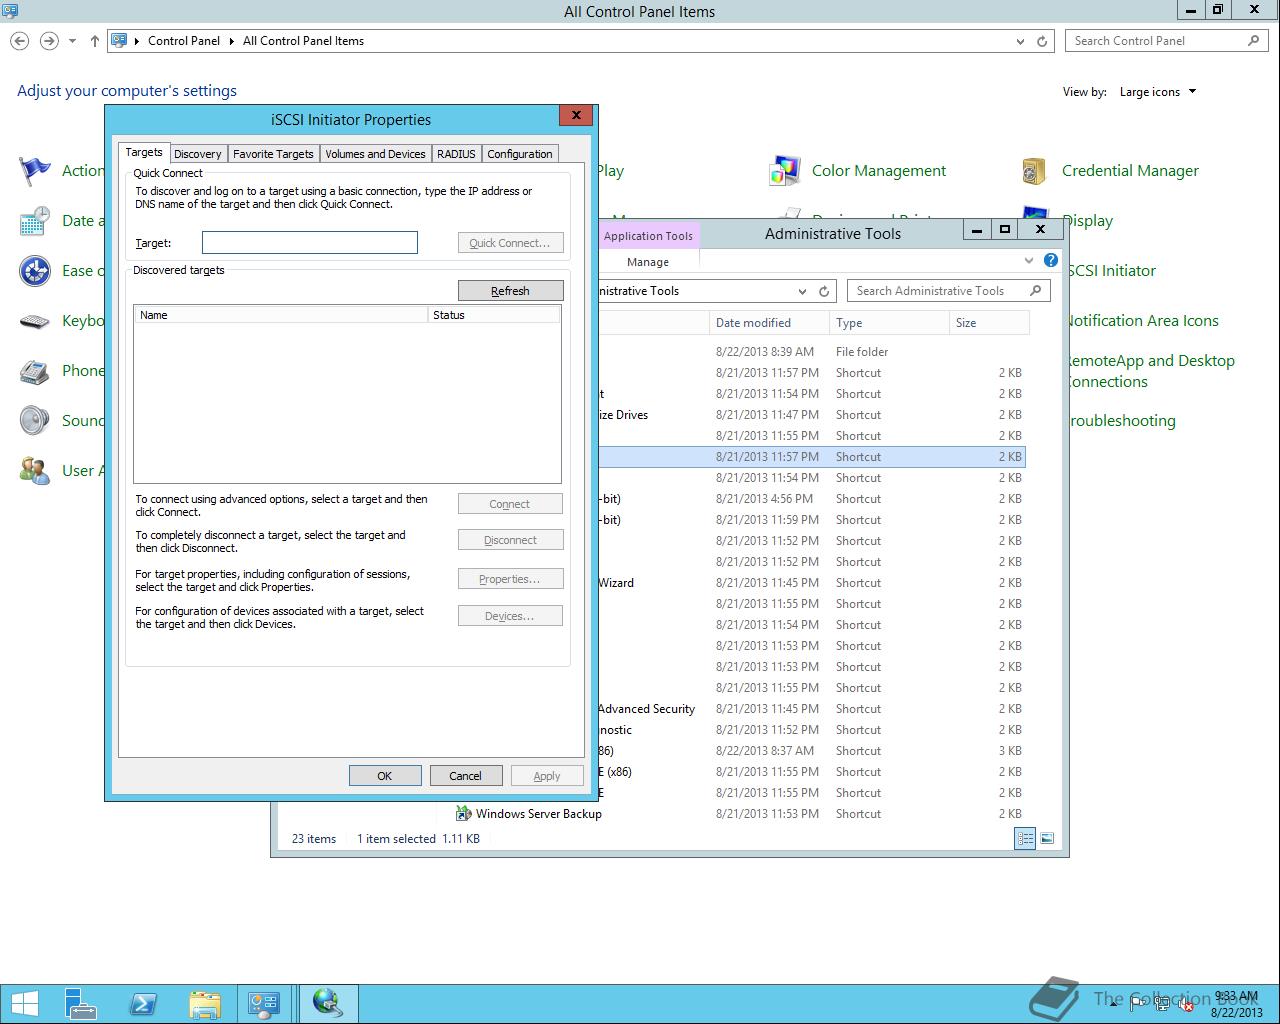
Task: Switch to Control Panel taskbar button
Action: tap(265, 1003)
